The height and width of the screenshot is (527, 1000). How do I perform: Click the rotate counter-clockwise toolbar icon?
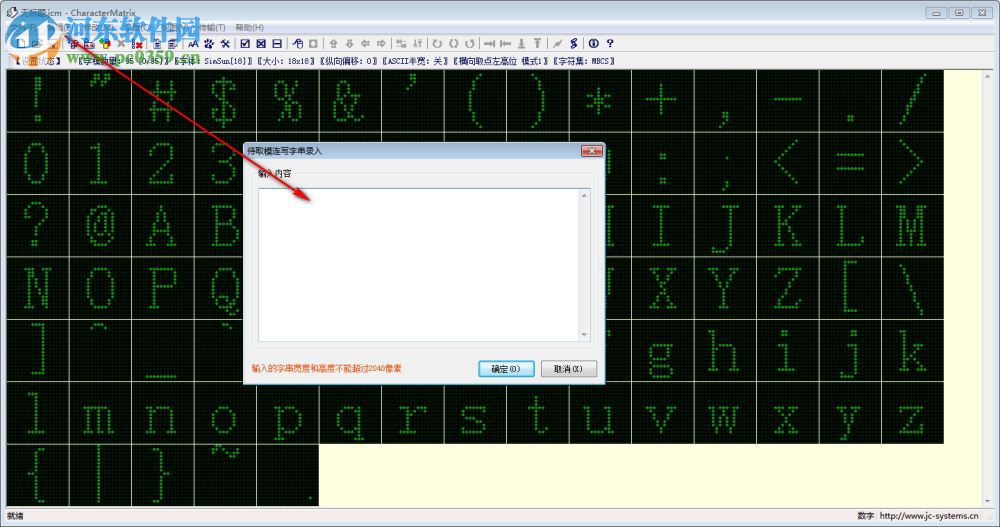click(x=469, y=43)
